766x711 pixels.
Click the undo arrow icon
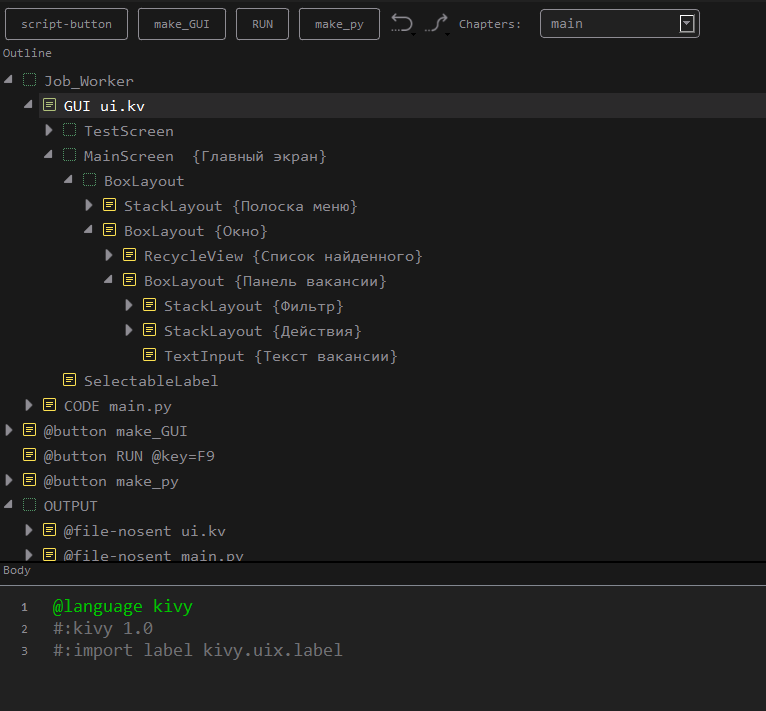point(402,23)
